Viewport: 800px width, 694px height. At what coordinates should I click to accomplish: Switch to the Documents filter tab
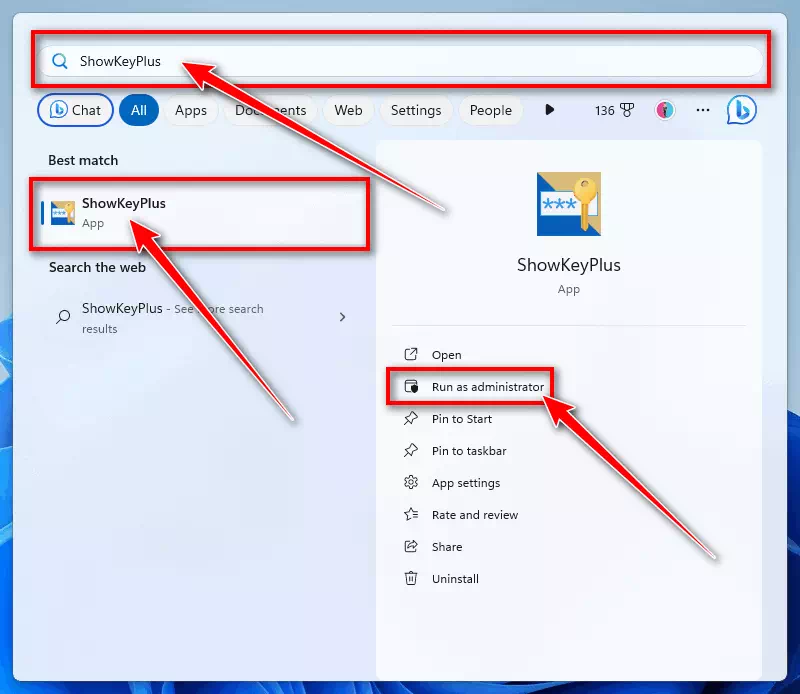270,110
